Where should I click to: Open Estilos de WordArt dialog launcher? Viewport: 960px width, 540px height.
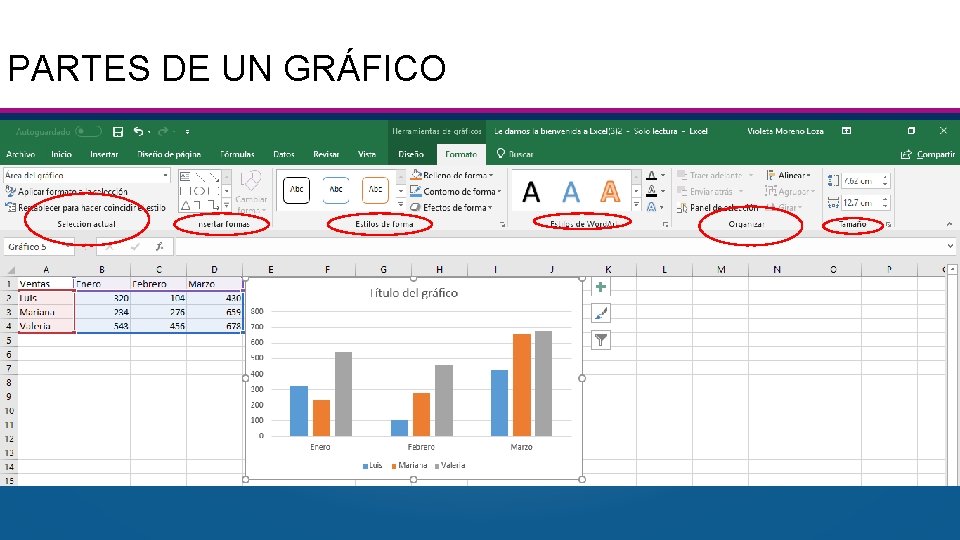(x=666, y=225)
